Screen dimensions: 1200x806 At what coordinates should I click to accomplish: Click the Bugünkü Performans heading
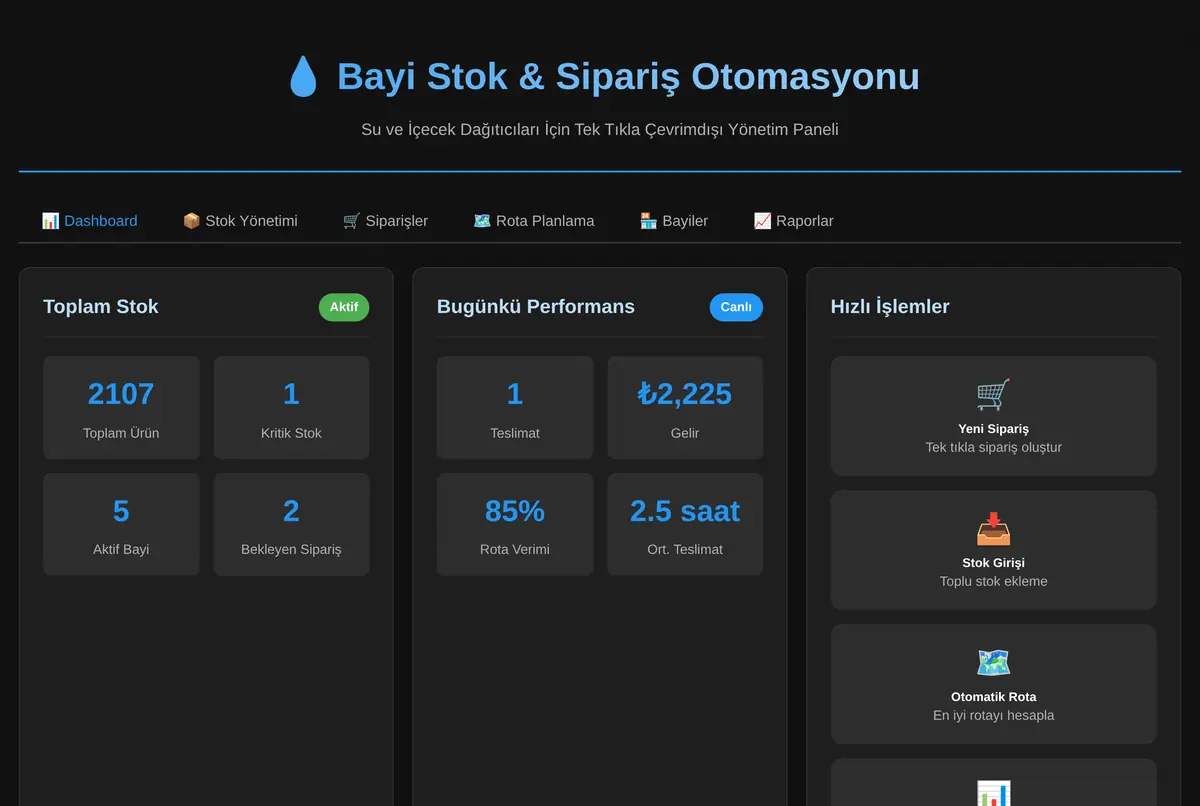536,307
